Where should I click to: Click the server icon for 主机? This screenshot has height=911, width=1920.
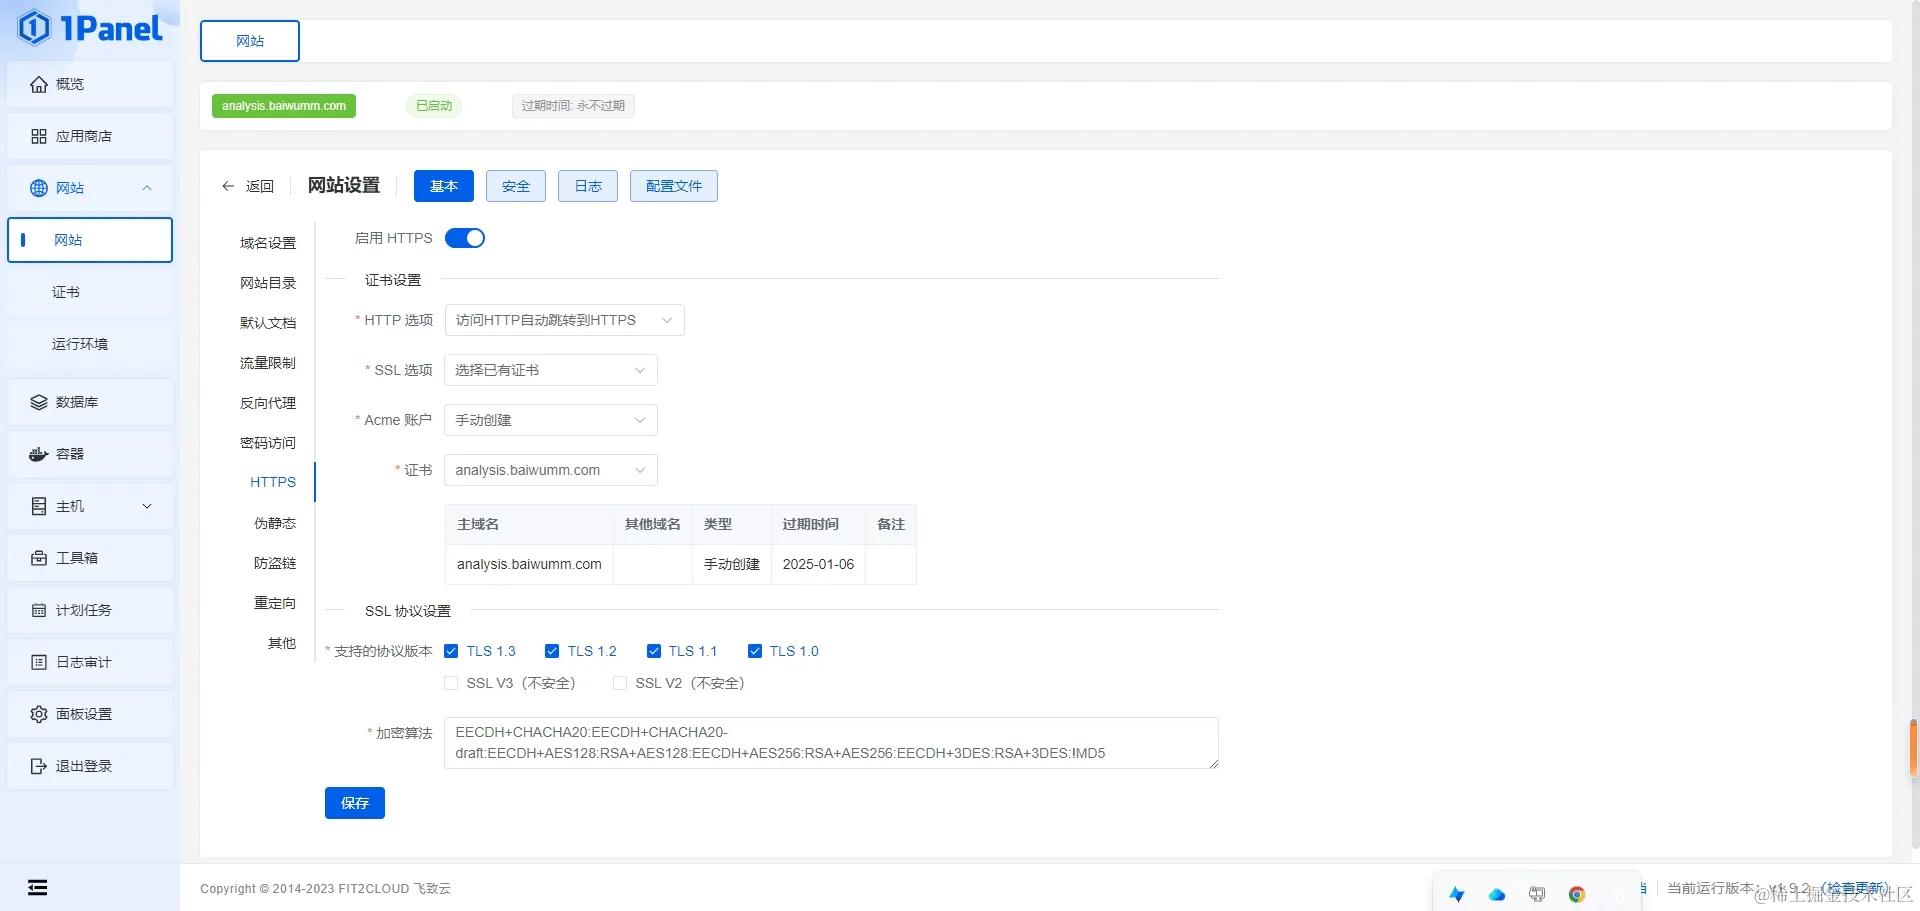(39, 506)
